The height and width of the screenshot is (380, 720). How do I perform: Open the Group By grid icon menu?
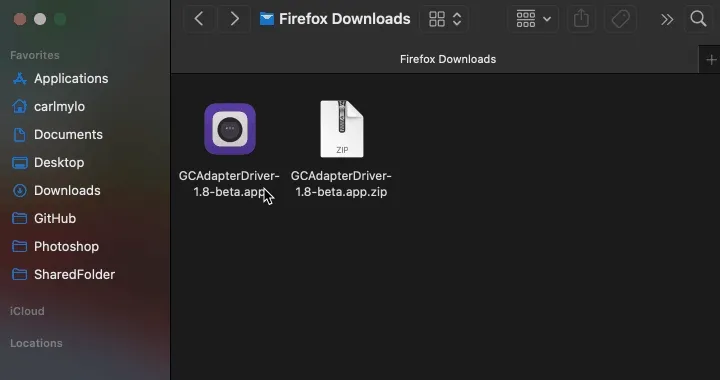click(526, 19)
